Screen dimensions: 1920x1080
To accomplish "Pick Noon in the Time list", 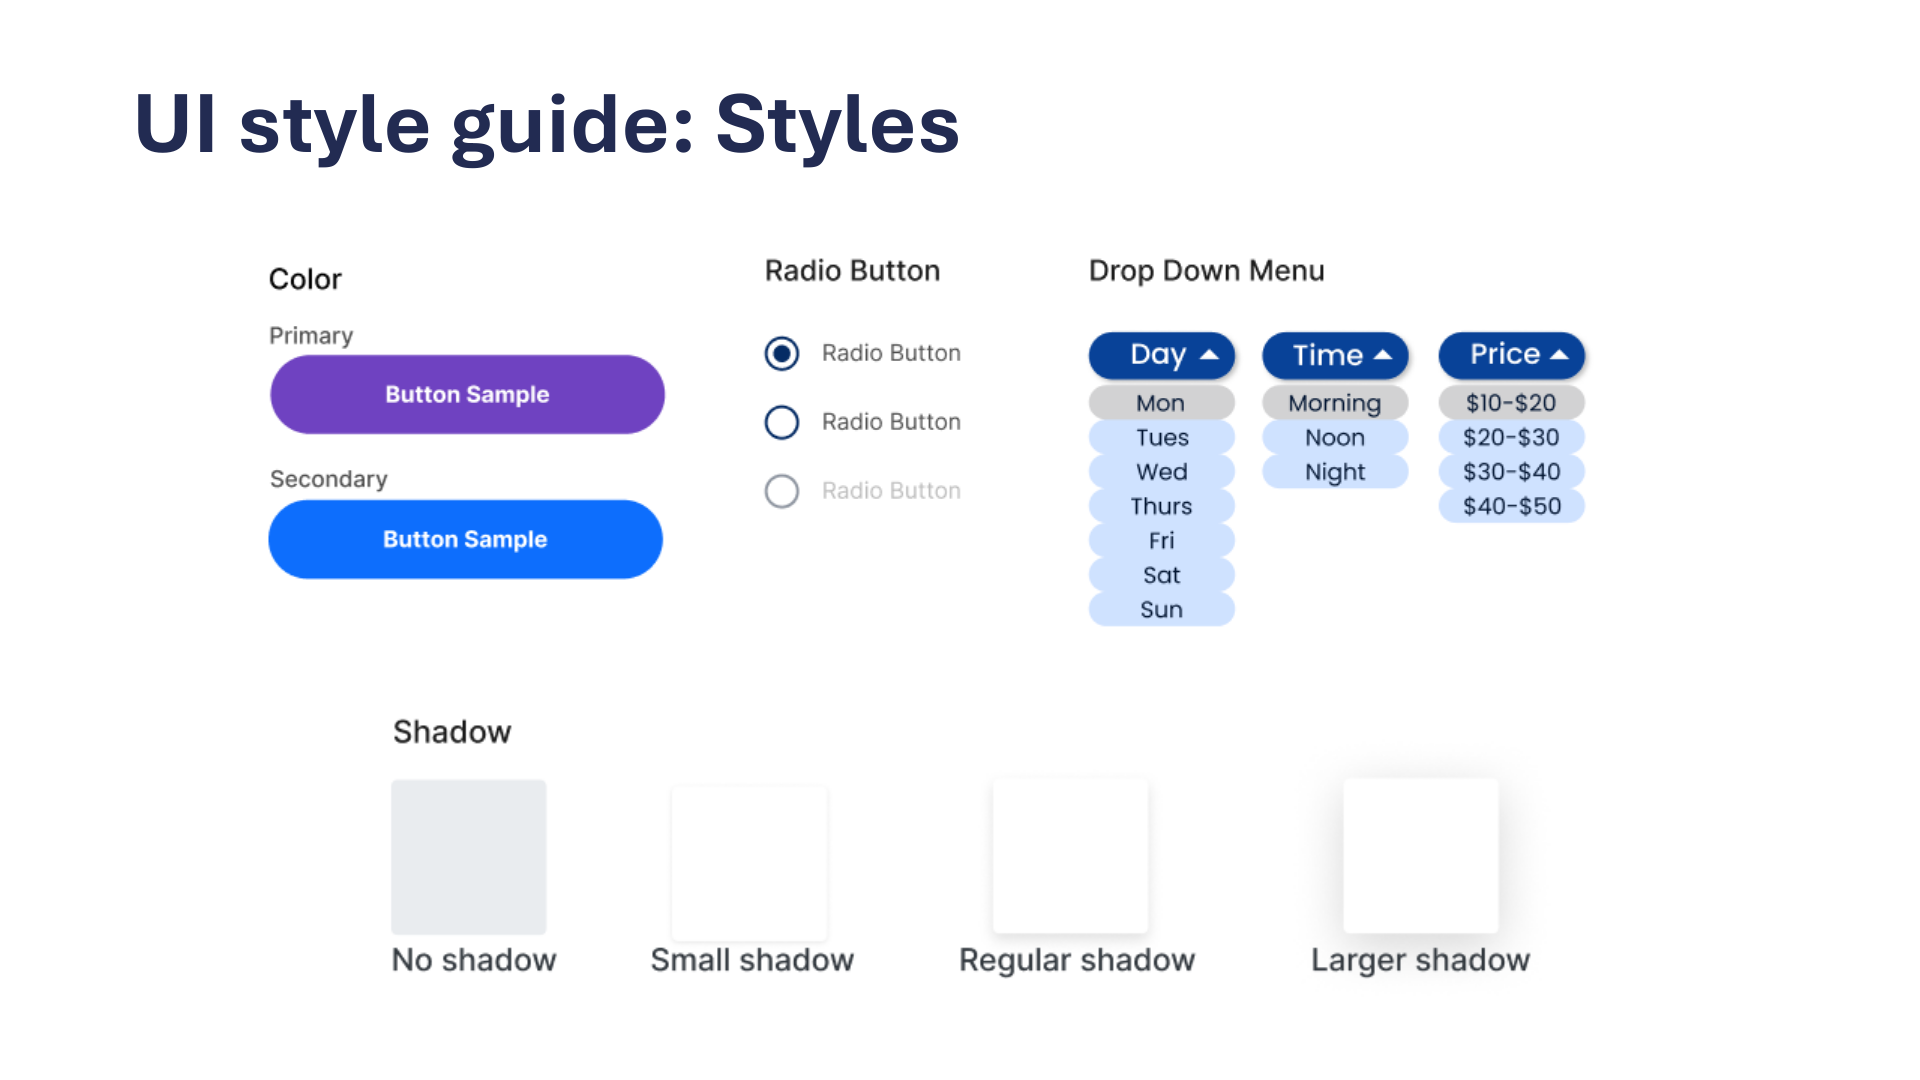I will [x=1334, y=437].
